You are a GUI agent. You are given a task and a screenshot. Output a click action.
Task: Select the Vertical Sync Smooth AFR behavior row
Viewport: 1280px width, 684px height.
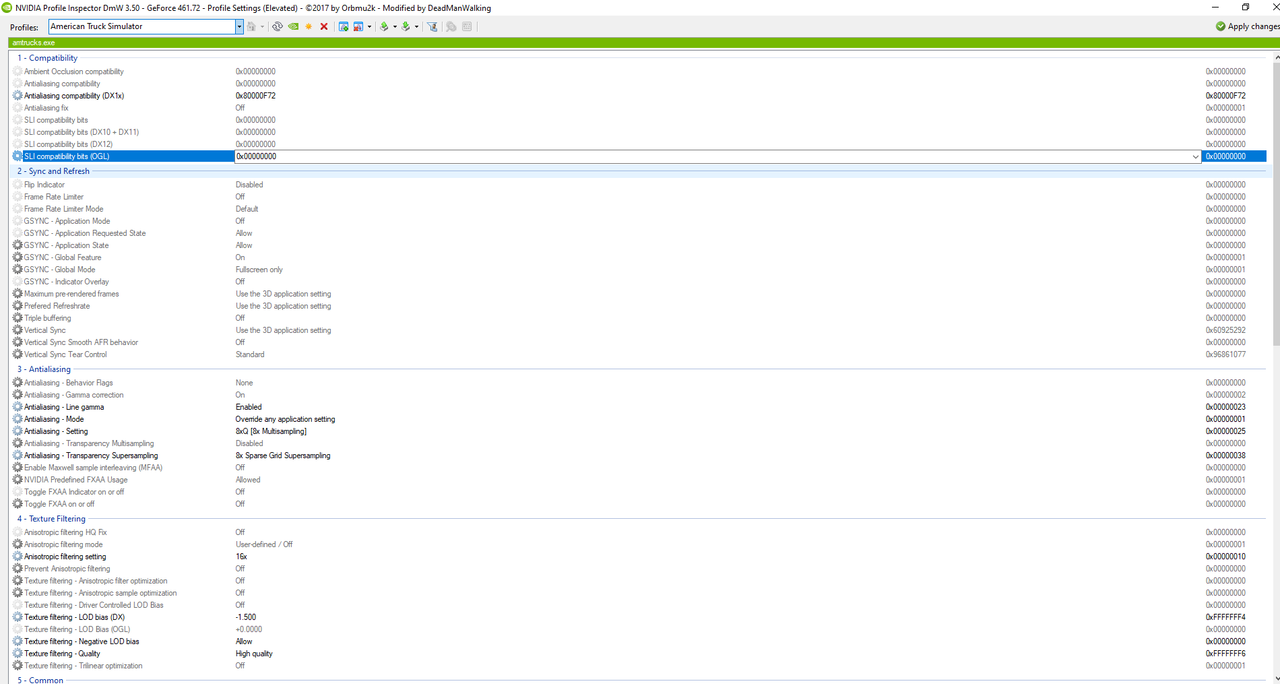tap(640, 342)
